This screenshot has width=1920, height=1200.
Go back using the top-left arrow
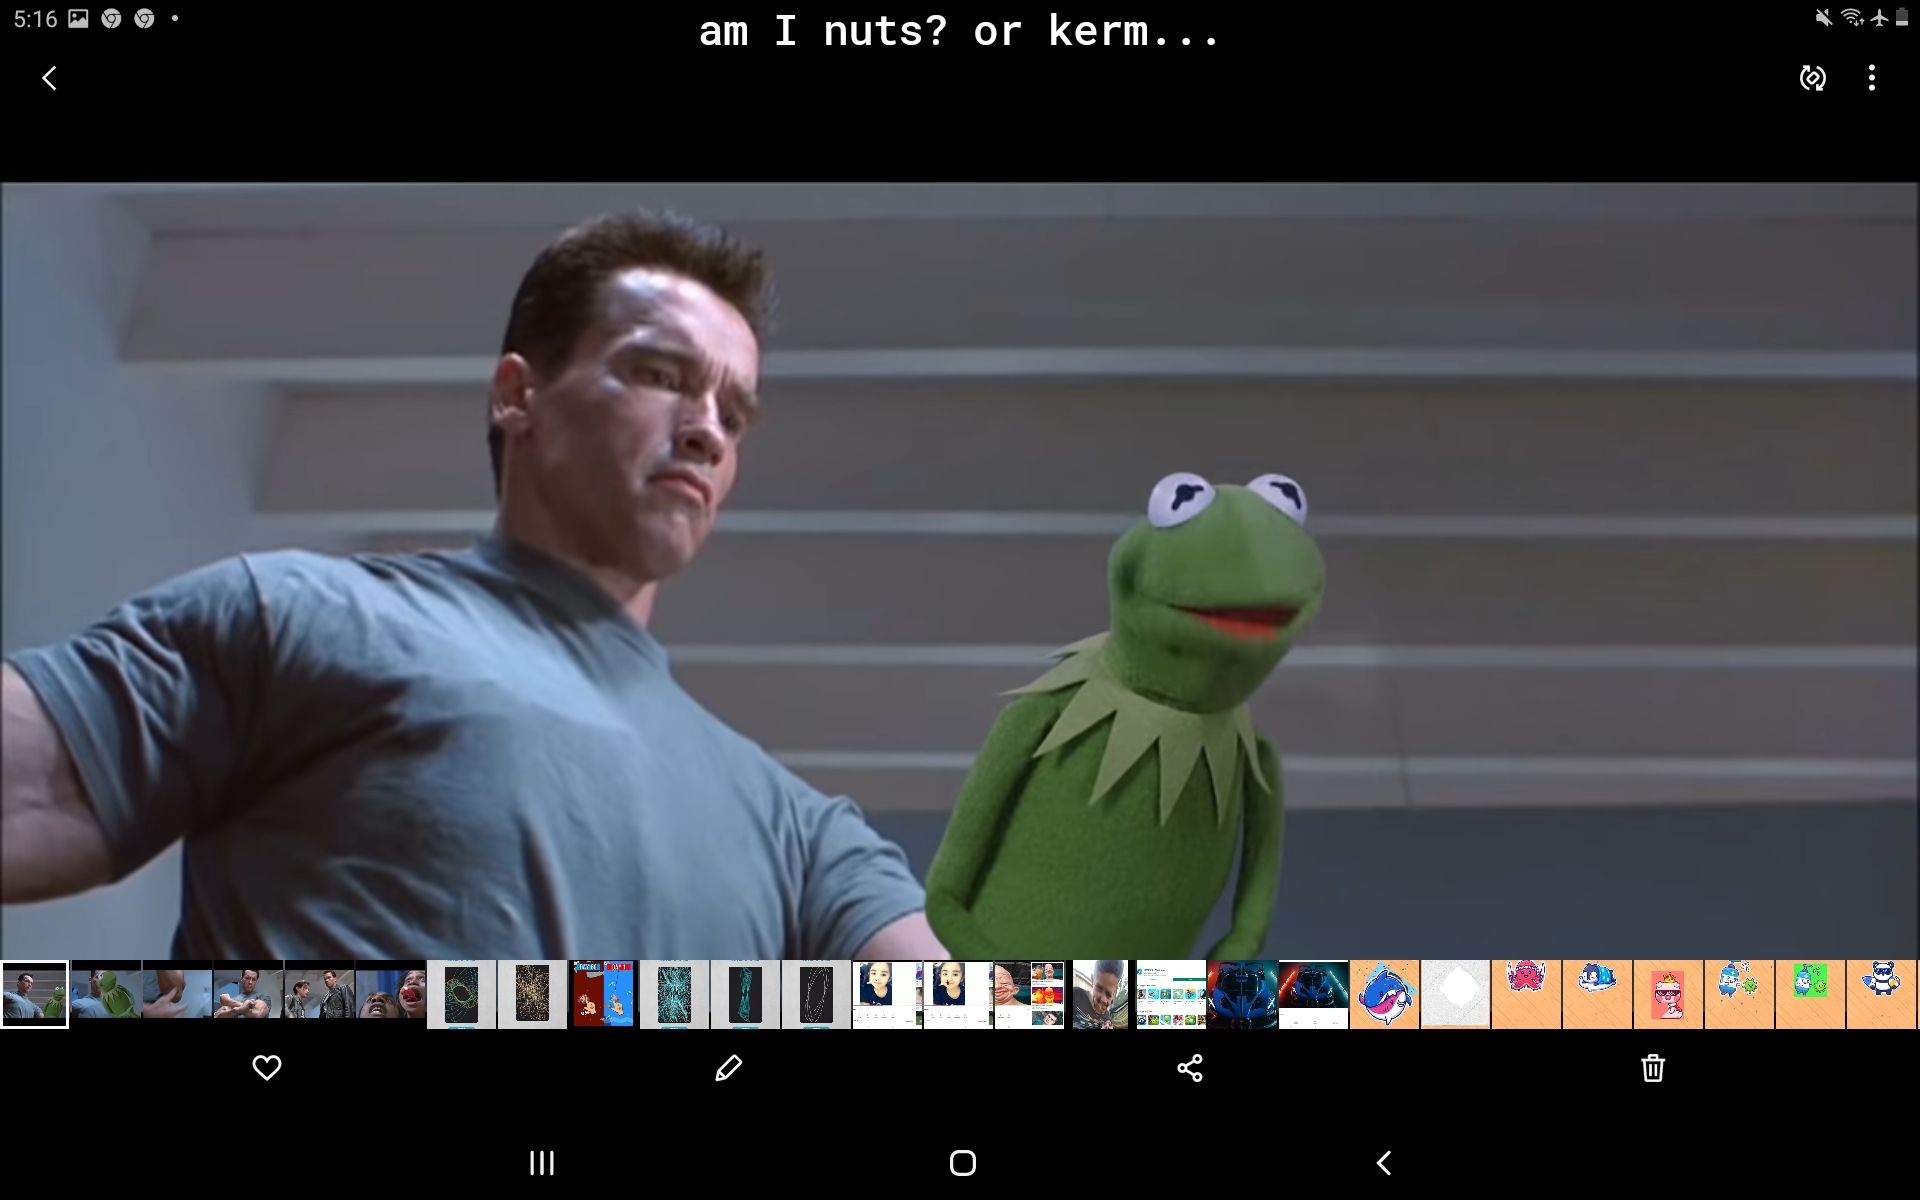coord(49,78)
